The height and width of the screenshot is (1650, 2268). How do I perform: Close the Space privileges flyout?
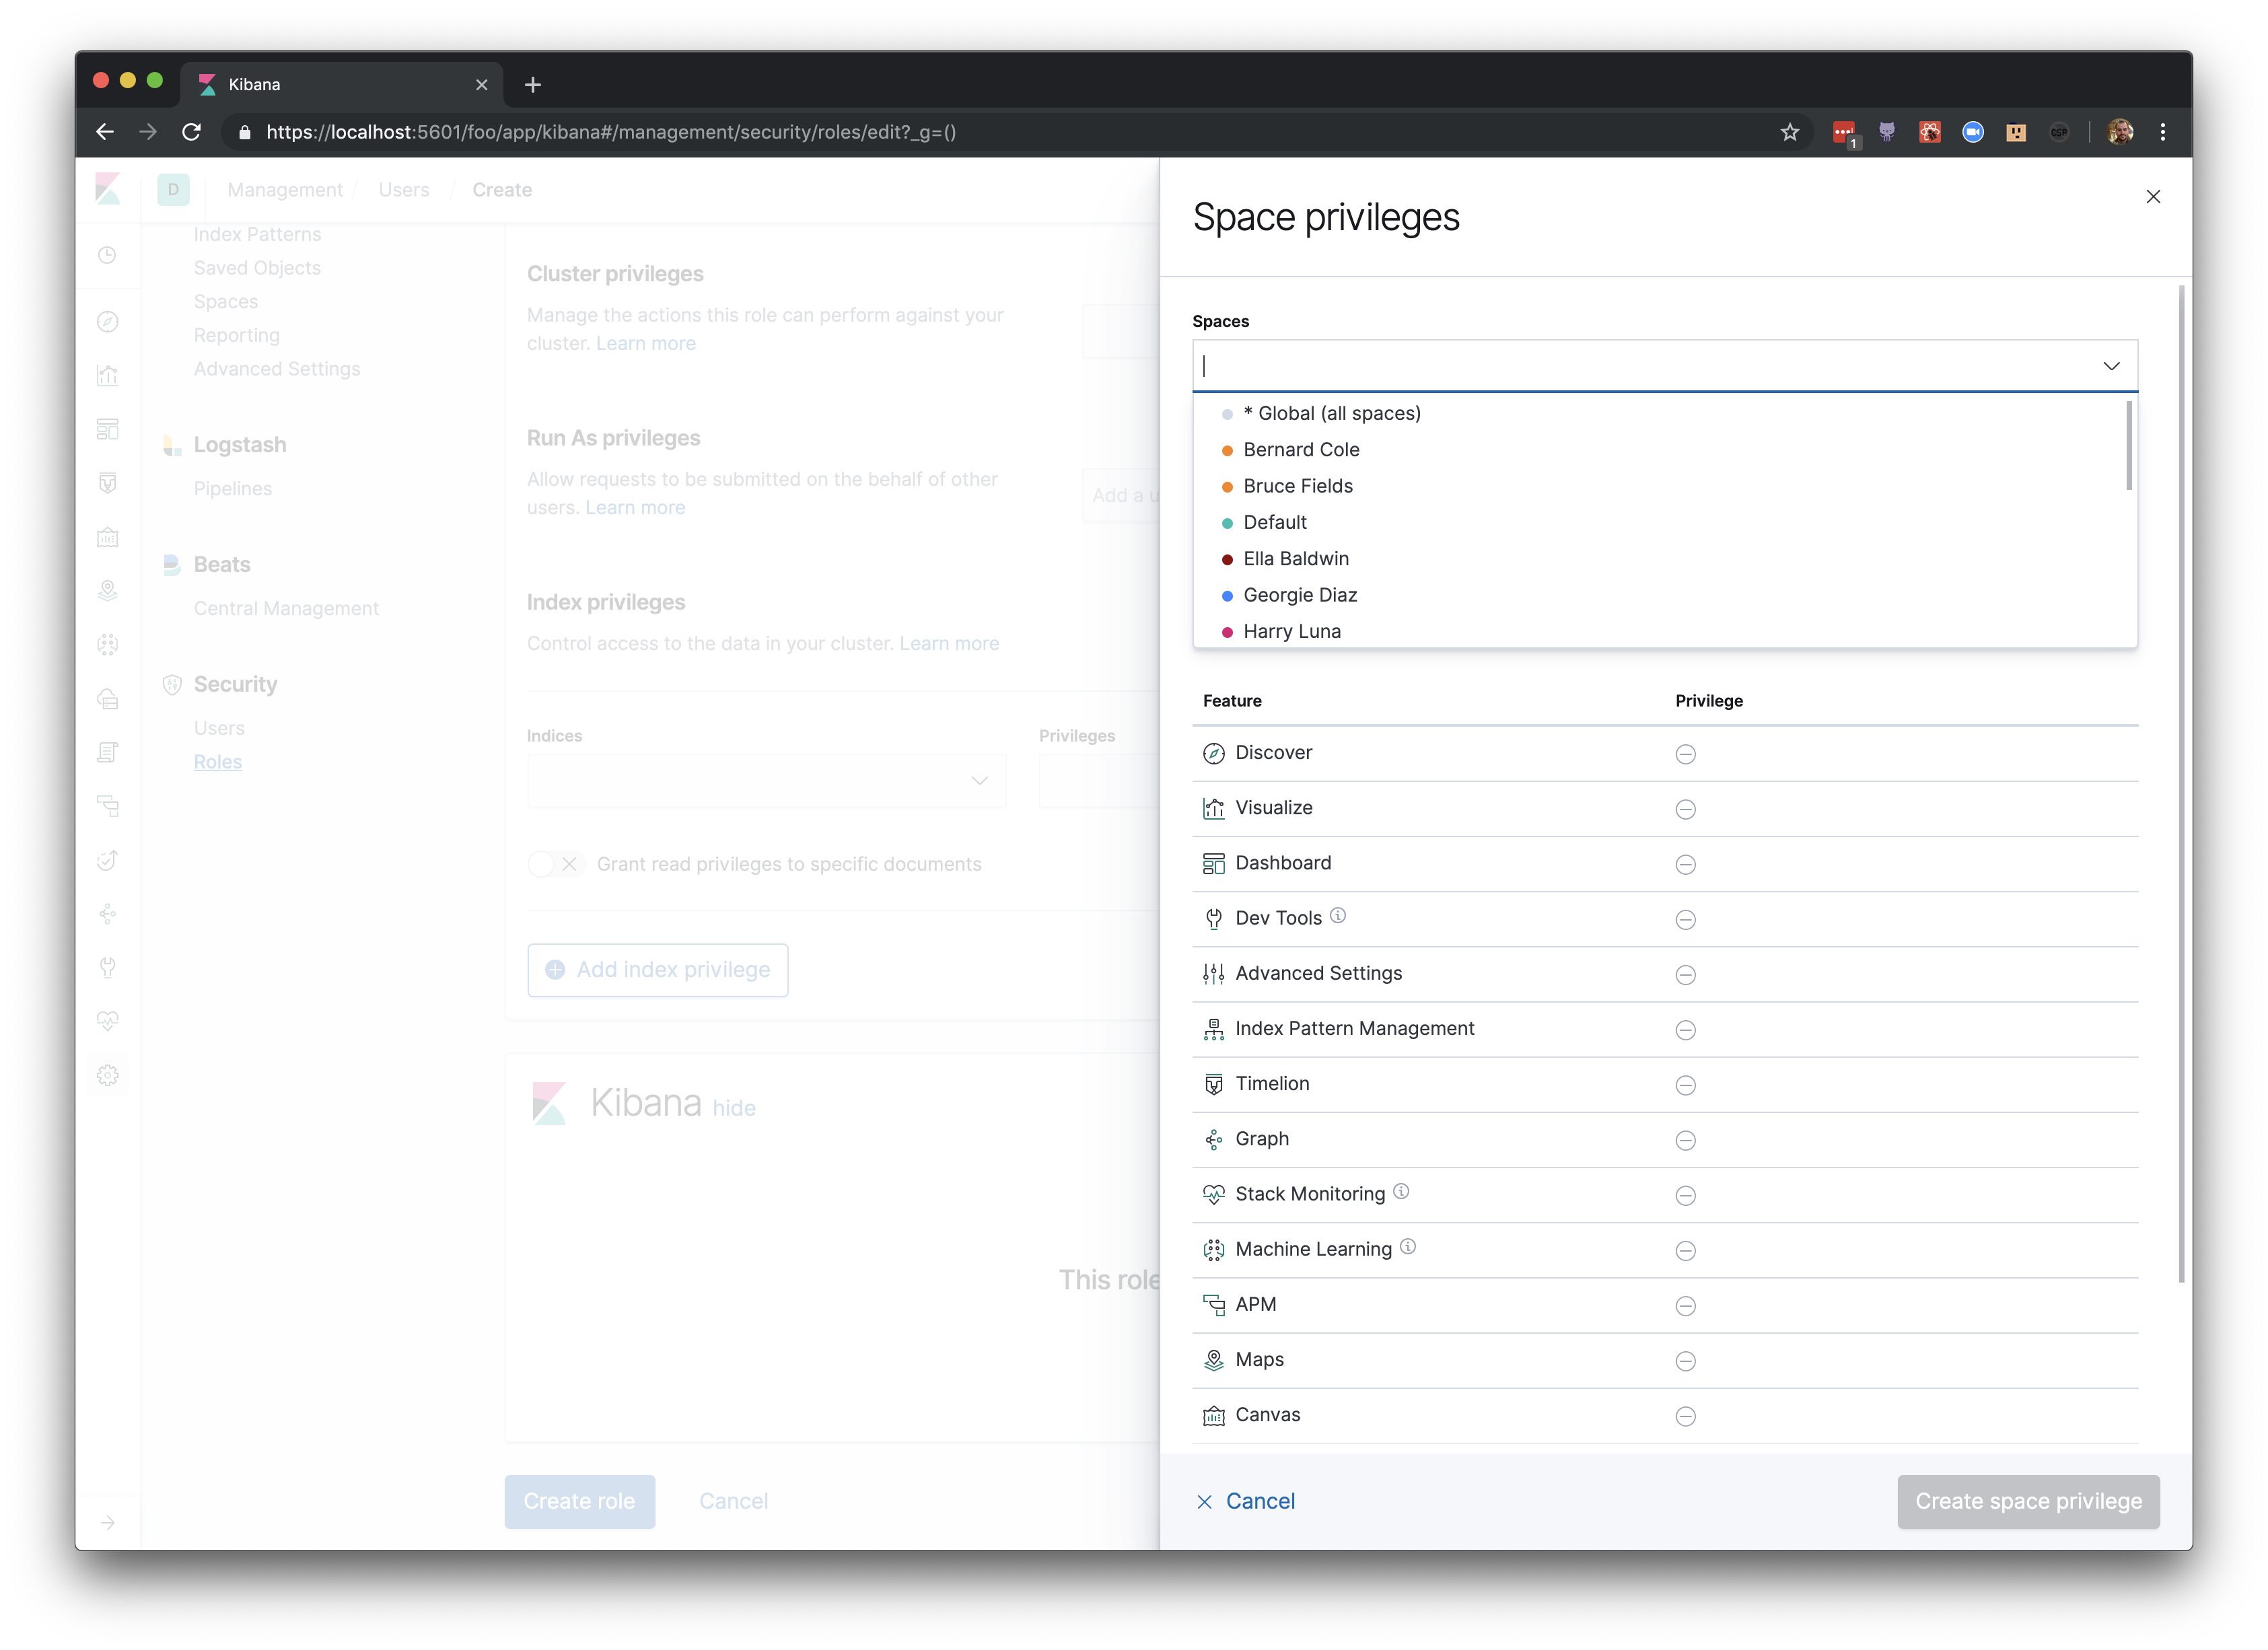(x=2153, y=197)
